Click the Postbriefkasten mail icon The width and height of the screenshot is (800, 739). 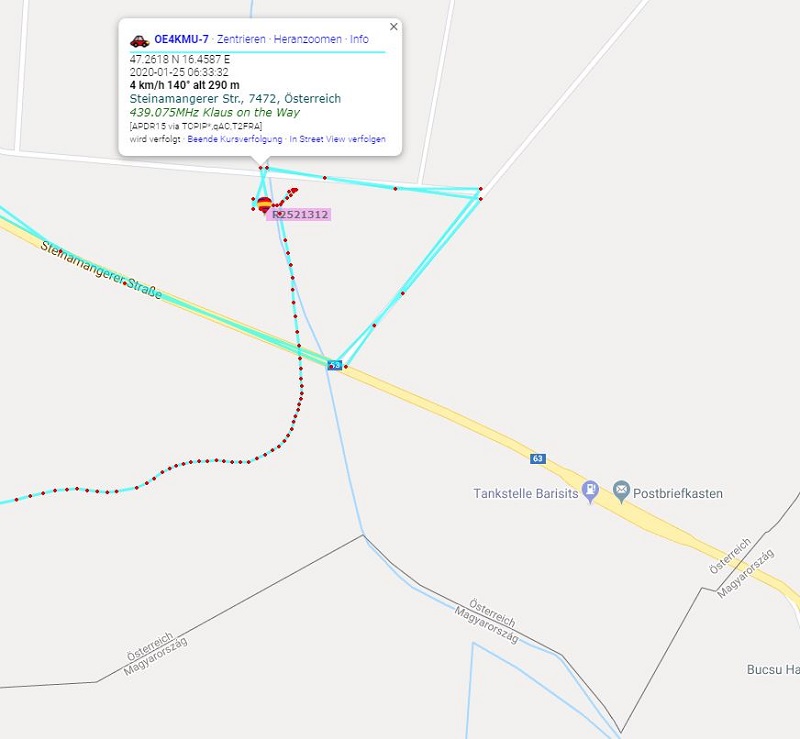pyautogui.click(x=621, y=491)
